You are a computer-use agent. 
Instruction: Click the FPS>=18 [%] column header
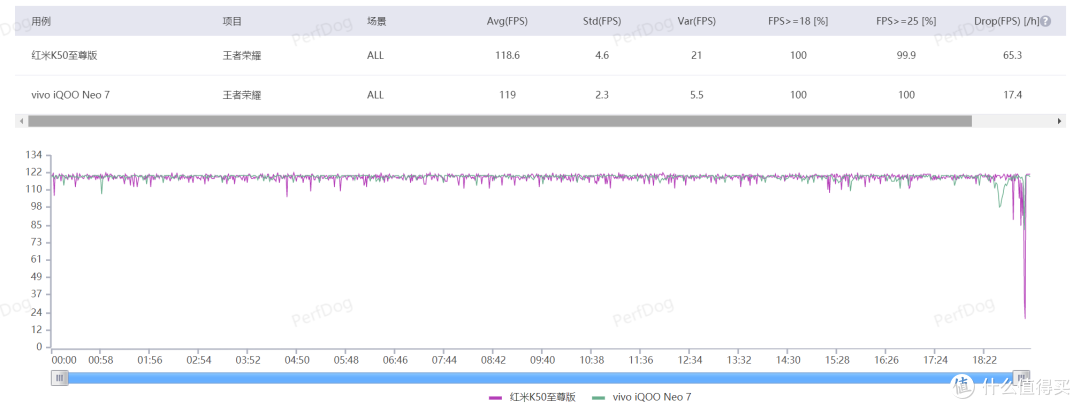(798, 21)
